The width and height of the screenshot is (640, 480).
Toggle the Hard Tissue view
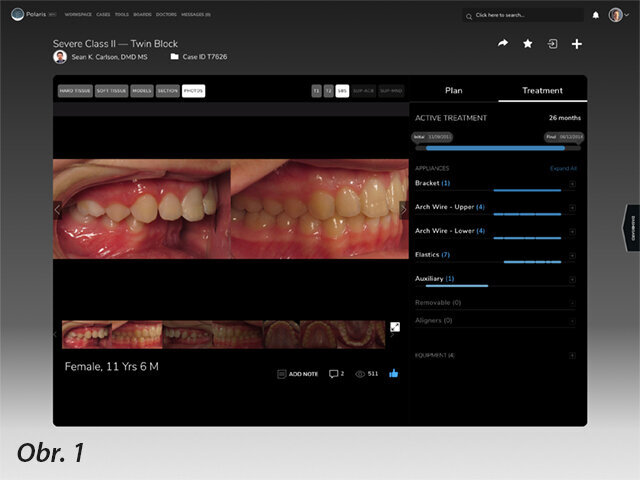pos(75,91)
